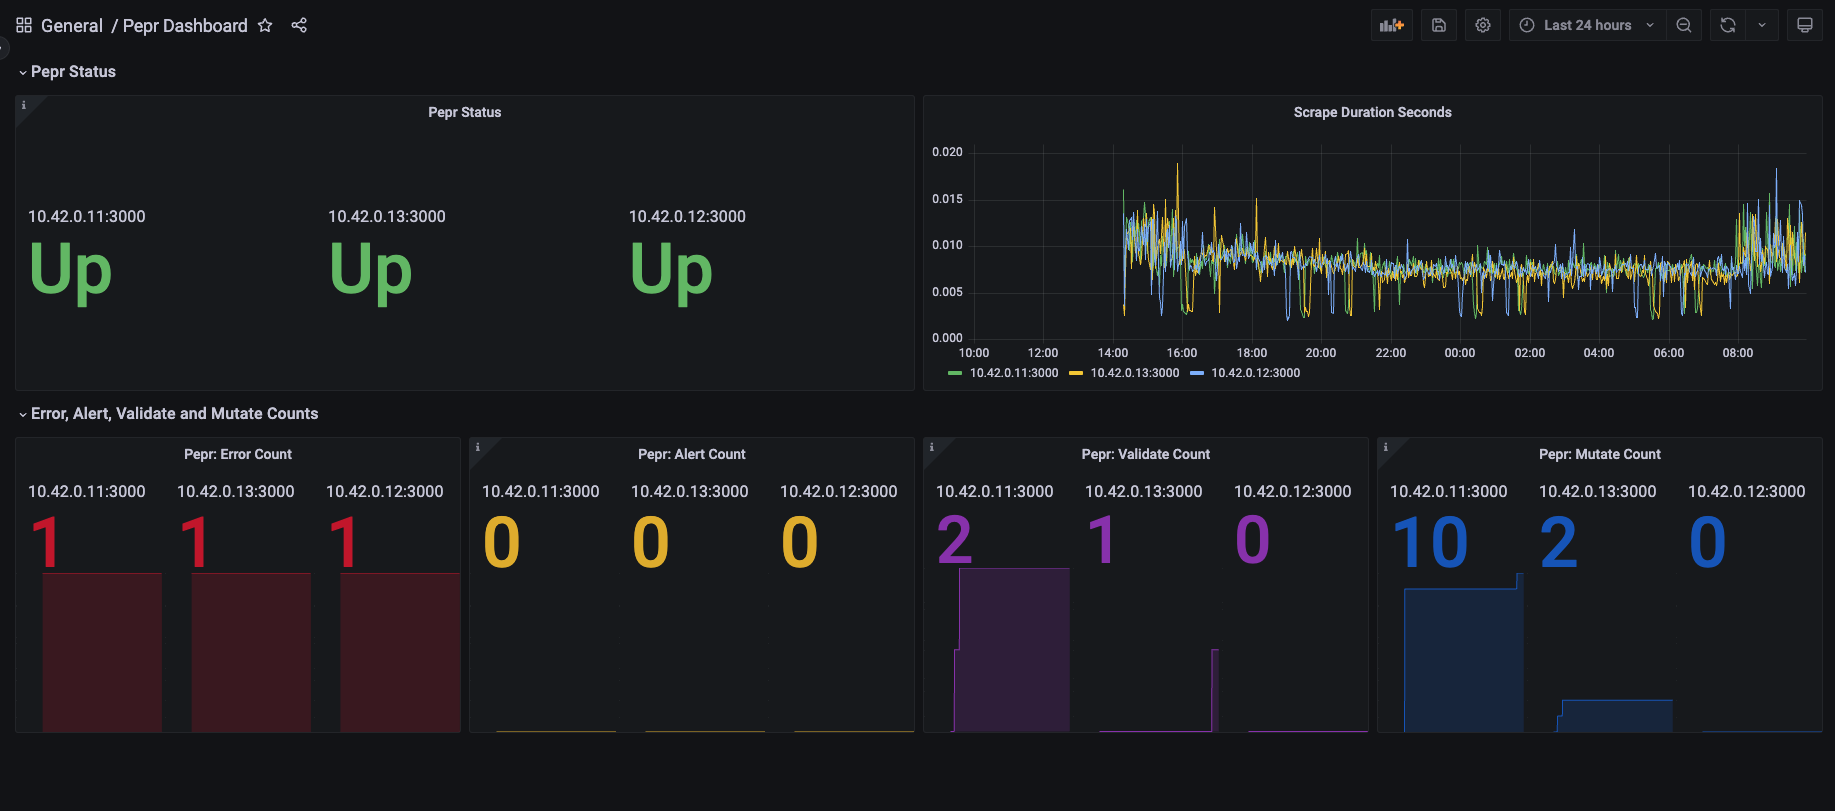Save the dashboard with the disk icon
Screen dimensions: 1835x811
[1438, 26]
